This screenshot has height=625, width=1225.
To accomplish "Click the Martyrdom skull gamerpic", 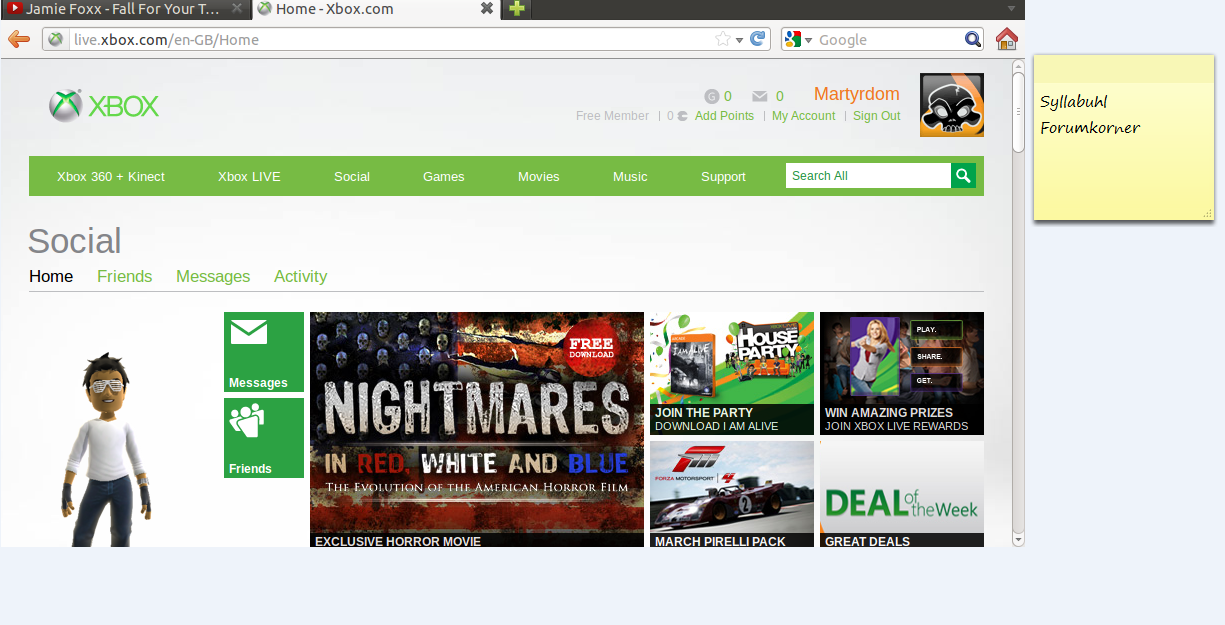I will (952, 105).
